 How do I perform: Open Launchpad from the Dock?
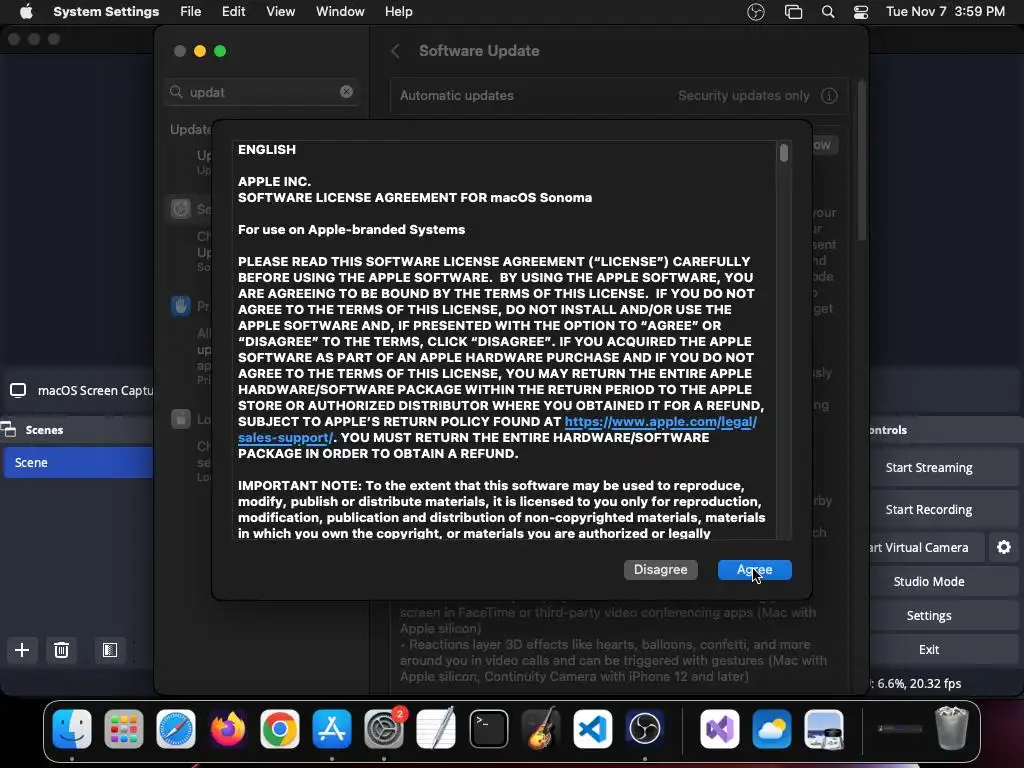(x=123, y=729)
